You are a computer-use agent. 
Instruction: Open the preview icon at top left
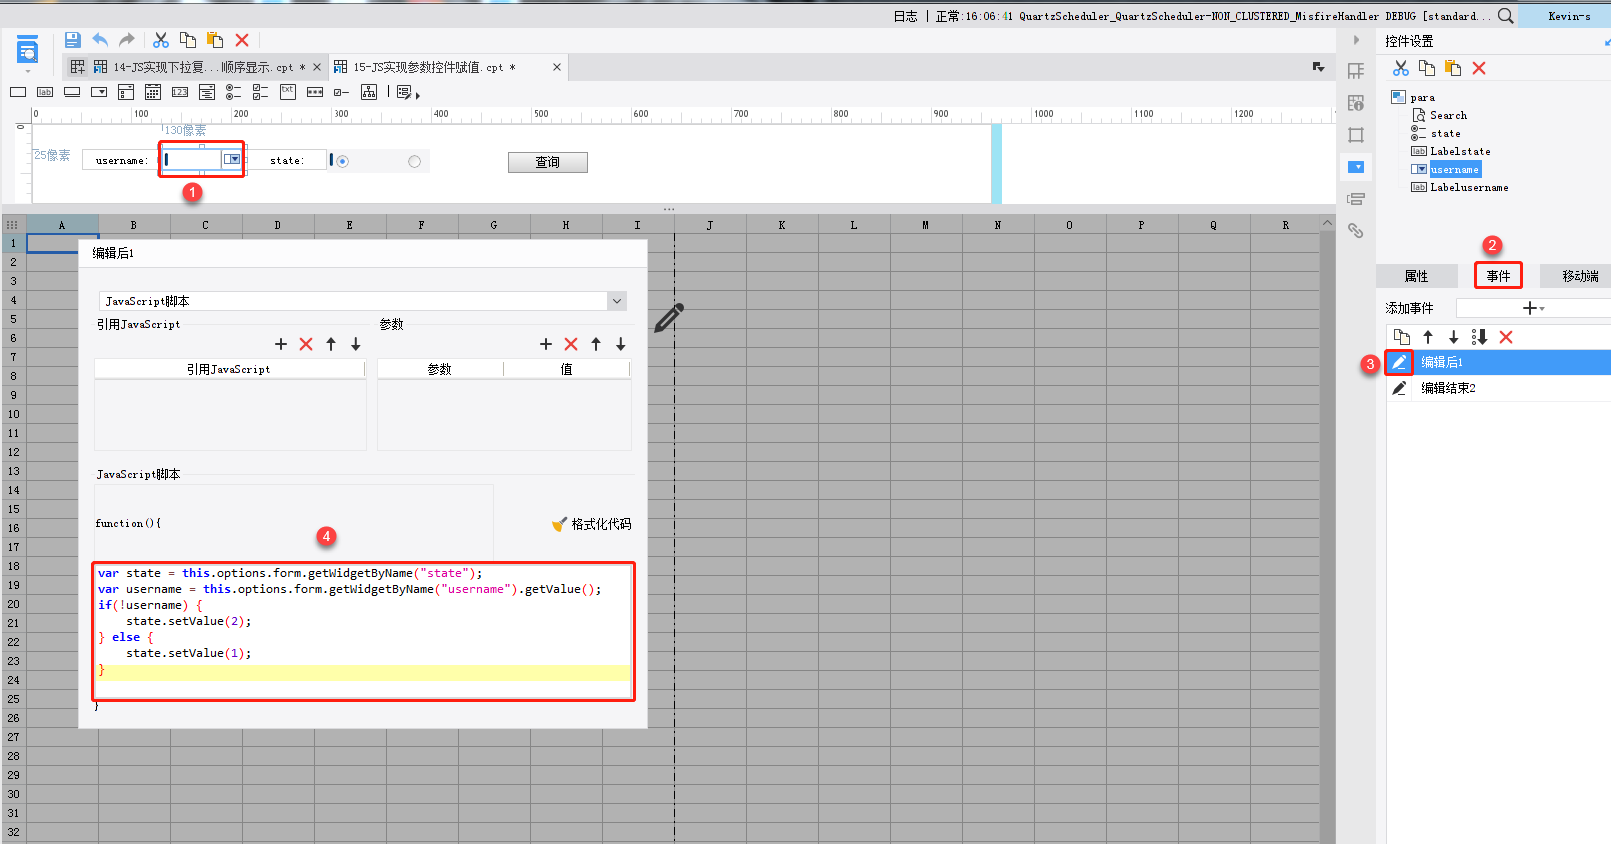[x=28, y=48]
